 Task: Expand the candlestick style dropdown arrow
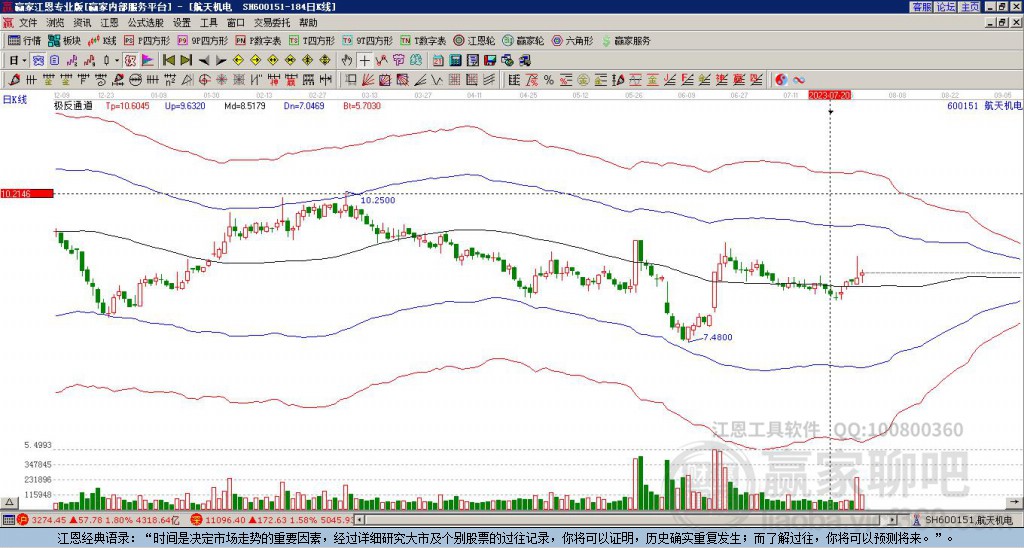pos(117,61)
